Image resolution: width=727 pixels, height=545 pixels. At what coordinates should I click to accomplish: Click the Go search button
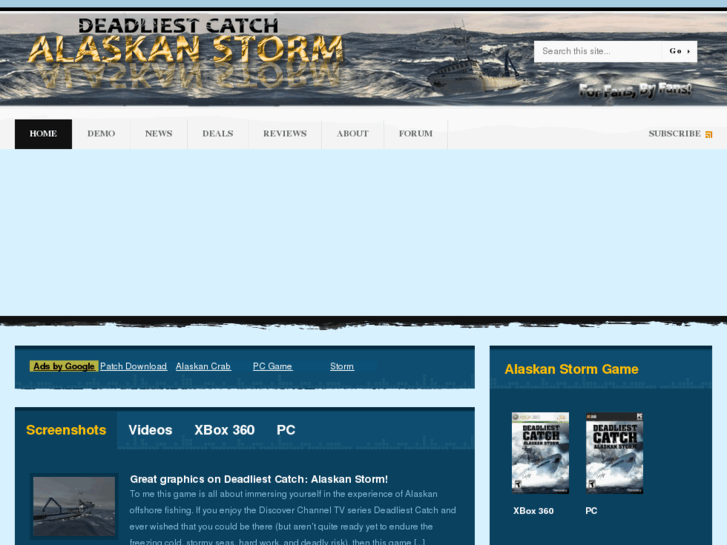(679, 51)
